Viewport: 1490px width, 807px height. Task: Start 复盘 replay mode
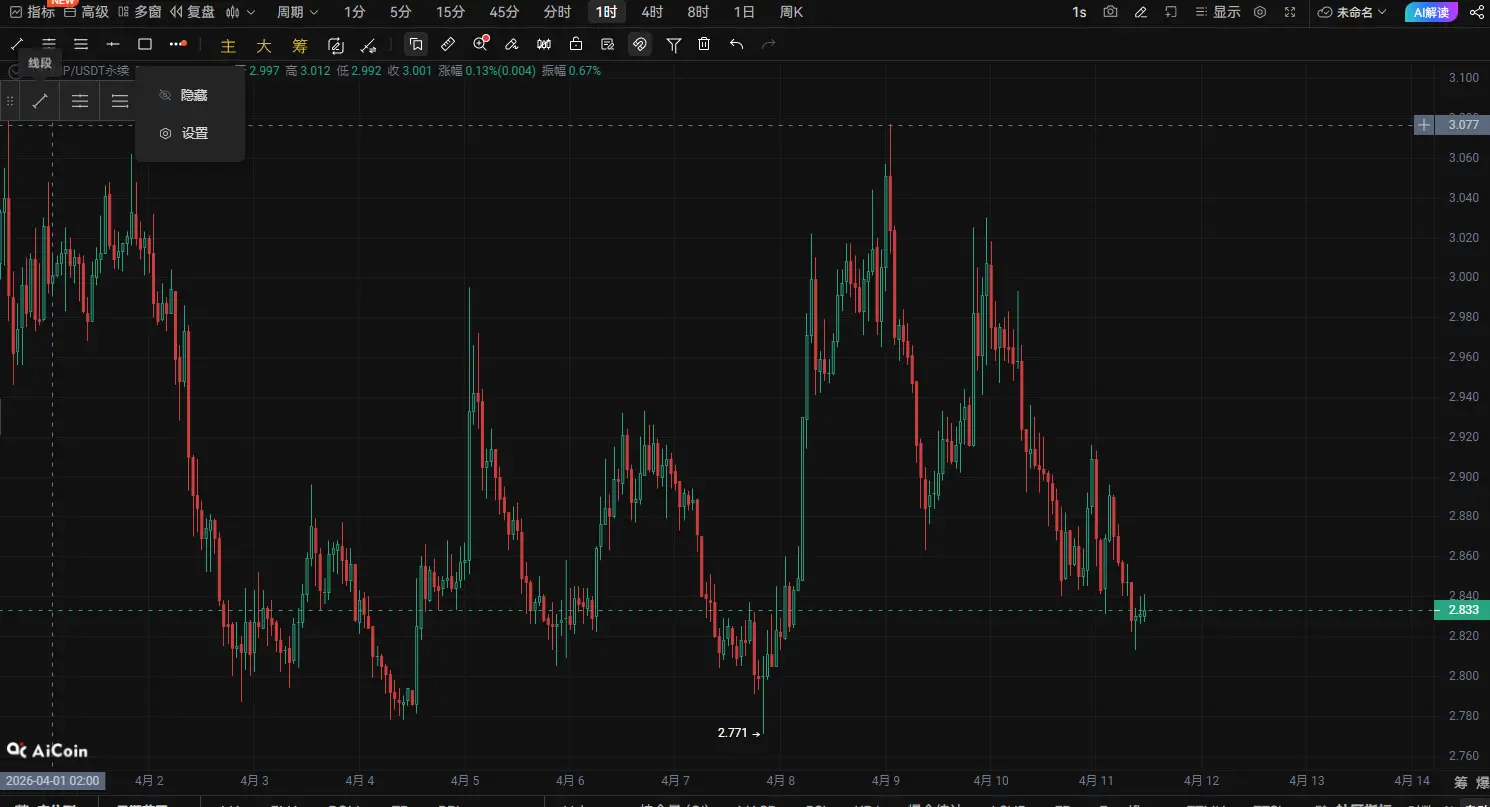[x=192, y=12]
